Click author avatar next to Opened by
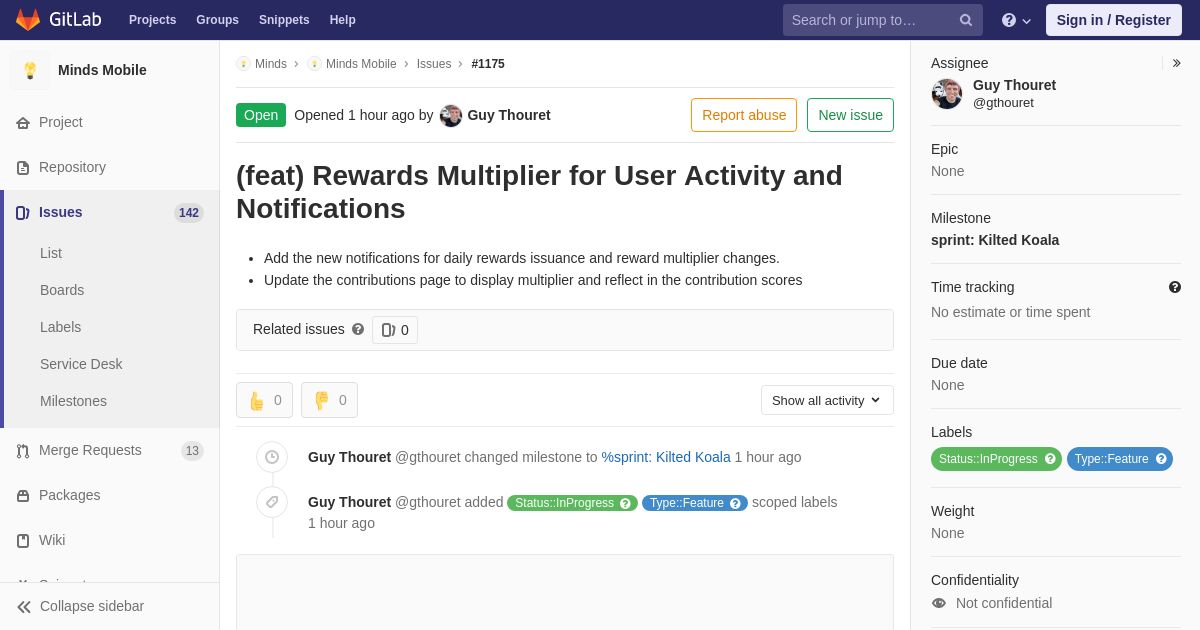The width and height of the screenshot is (1200, 630). tap(451, 116)
